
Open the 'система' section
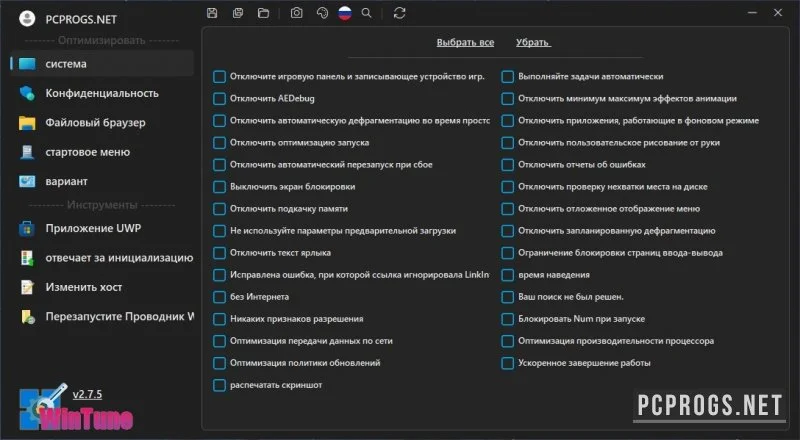[102, 64]
